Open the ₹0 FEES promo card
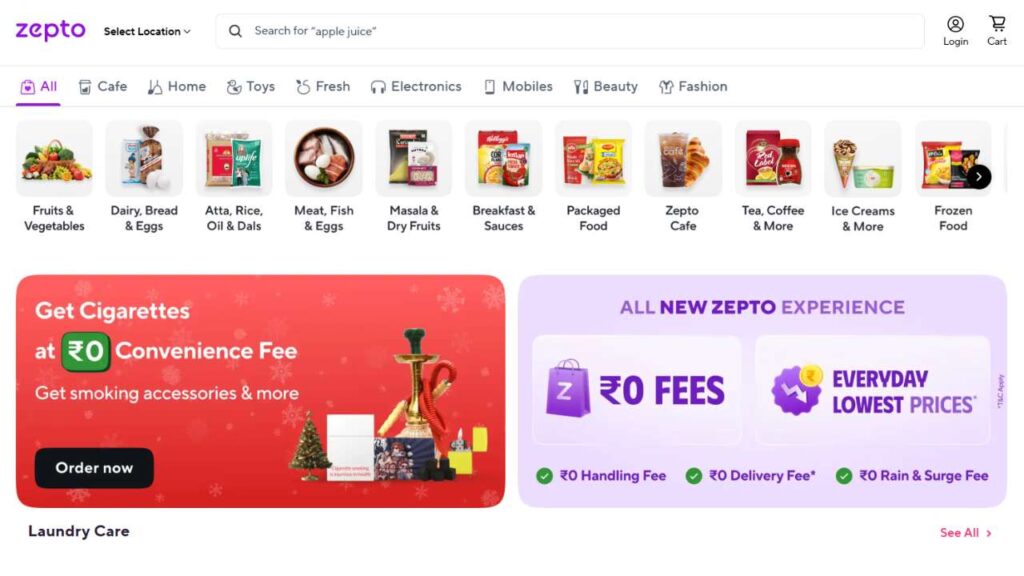This screenshot has width=1024, height=576. (x=637, y=390)
